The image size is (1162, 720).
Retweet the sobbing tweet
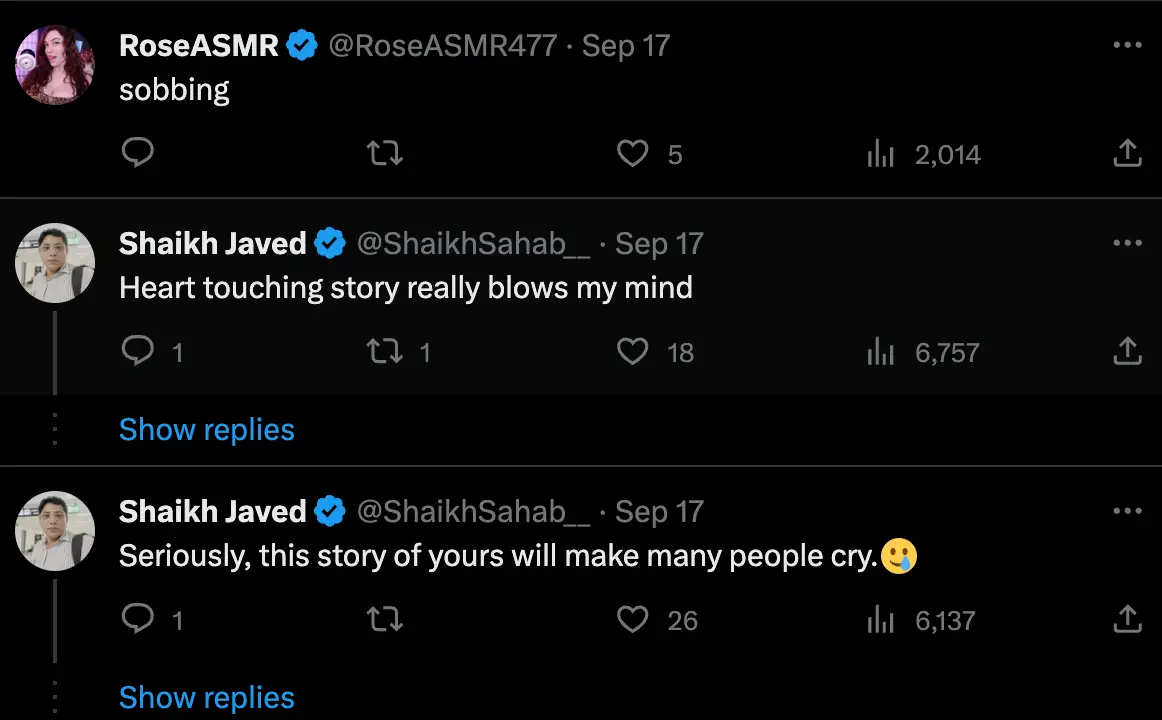[384, 153]
